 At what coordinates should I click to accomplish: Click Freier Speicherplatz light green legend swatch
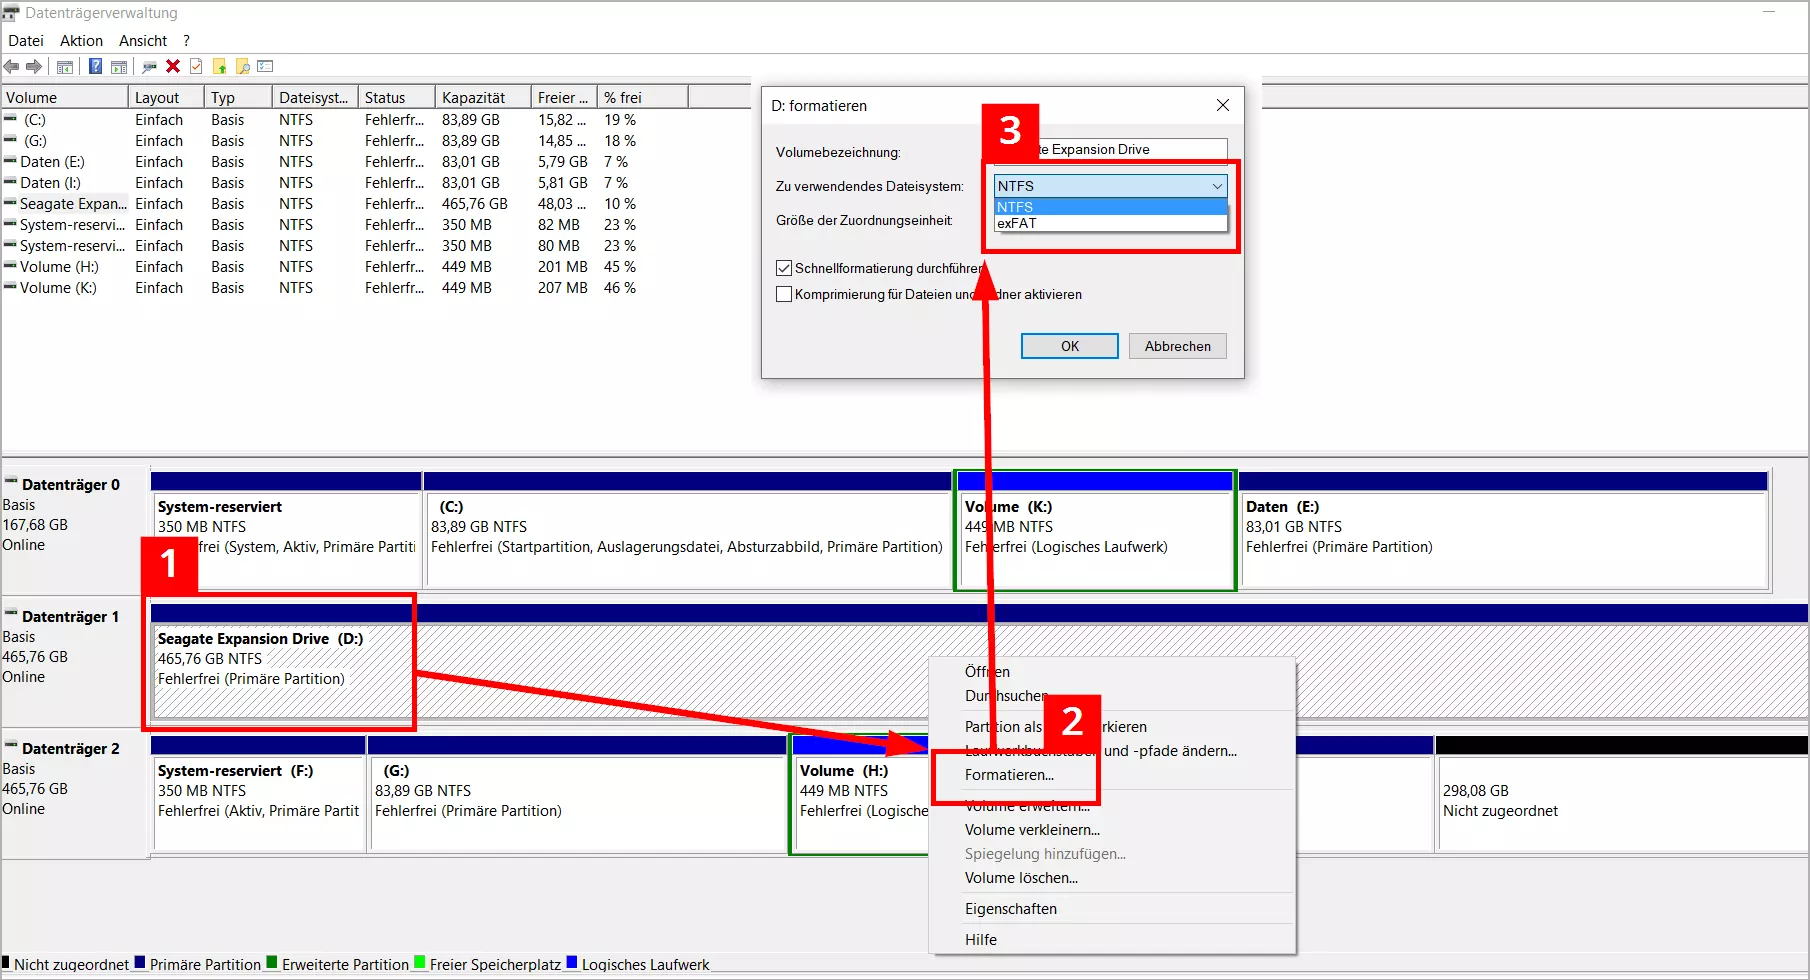click(x=420, y=963)
